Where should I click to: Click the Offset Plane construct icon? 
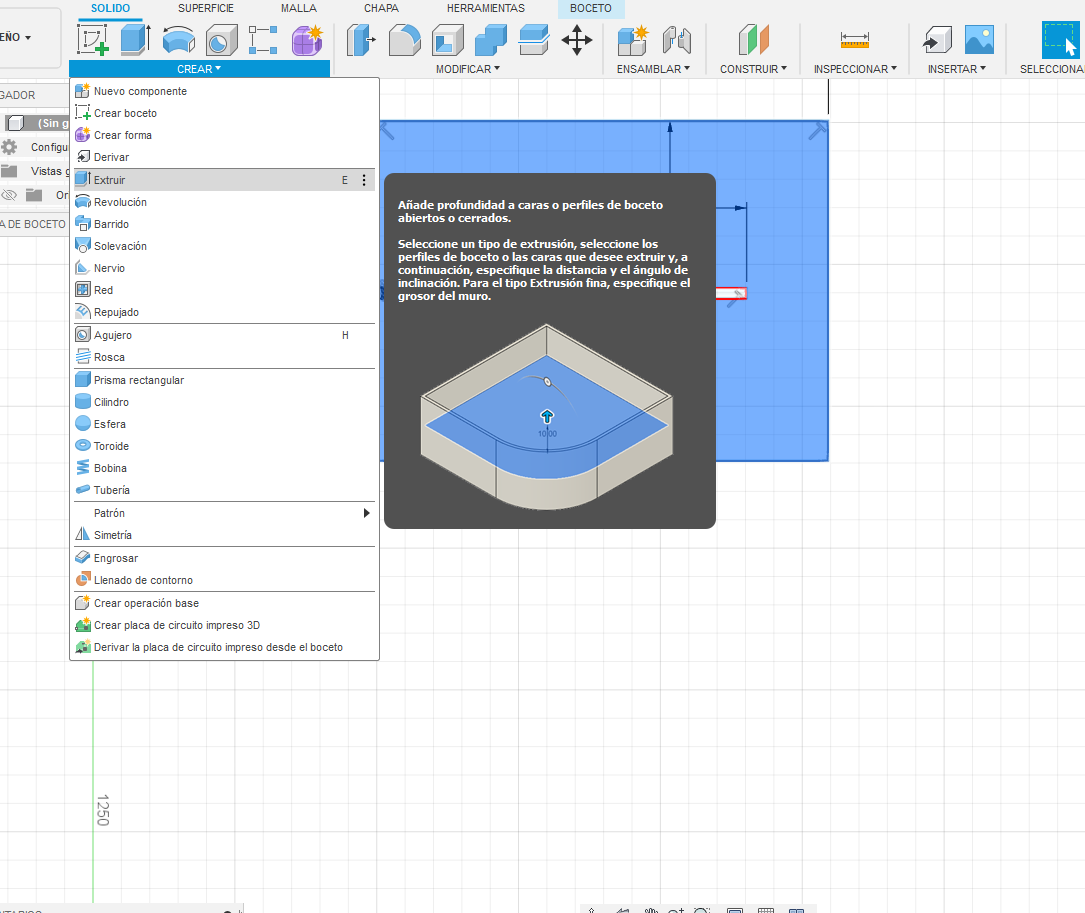pos(754,40)
